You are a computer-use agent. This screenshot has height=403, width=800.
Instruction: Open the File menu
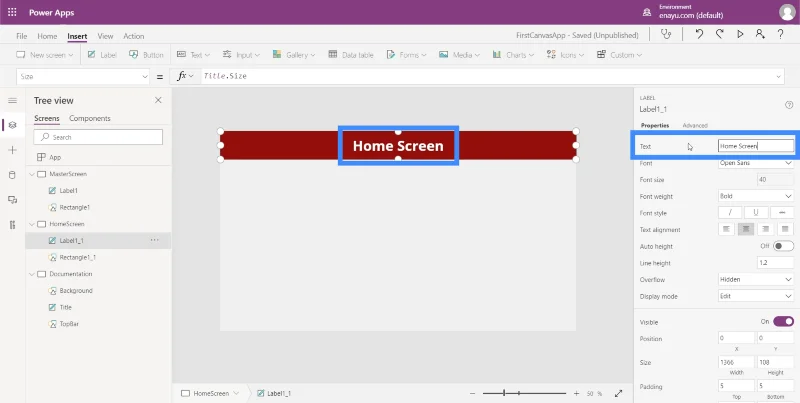(x=21, y=36)
